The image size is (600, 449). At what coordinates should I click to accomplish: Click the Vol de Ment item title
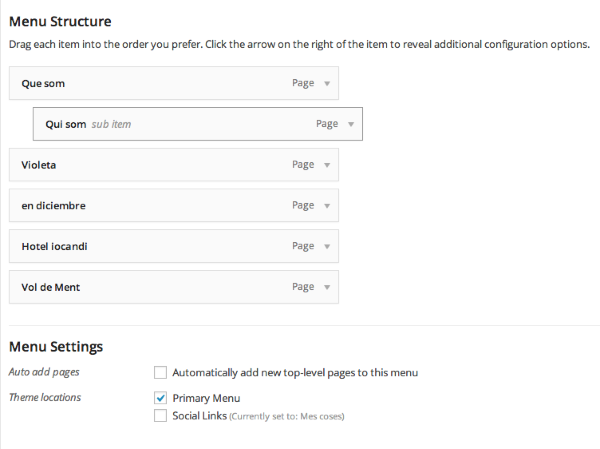coord(50,287)
